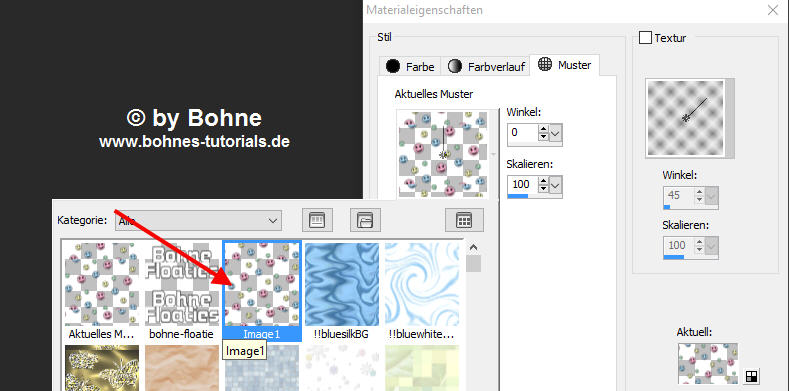The height and width of the screenshot is (391, 789).
Task: Enable the Textur checkbox
Action: [x=645, y=38]
